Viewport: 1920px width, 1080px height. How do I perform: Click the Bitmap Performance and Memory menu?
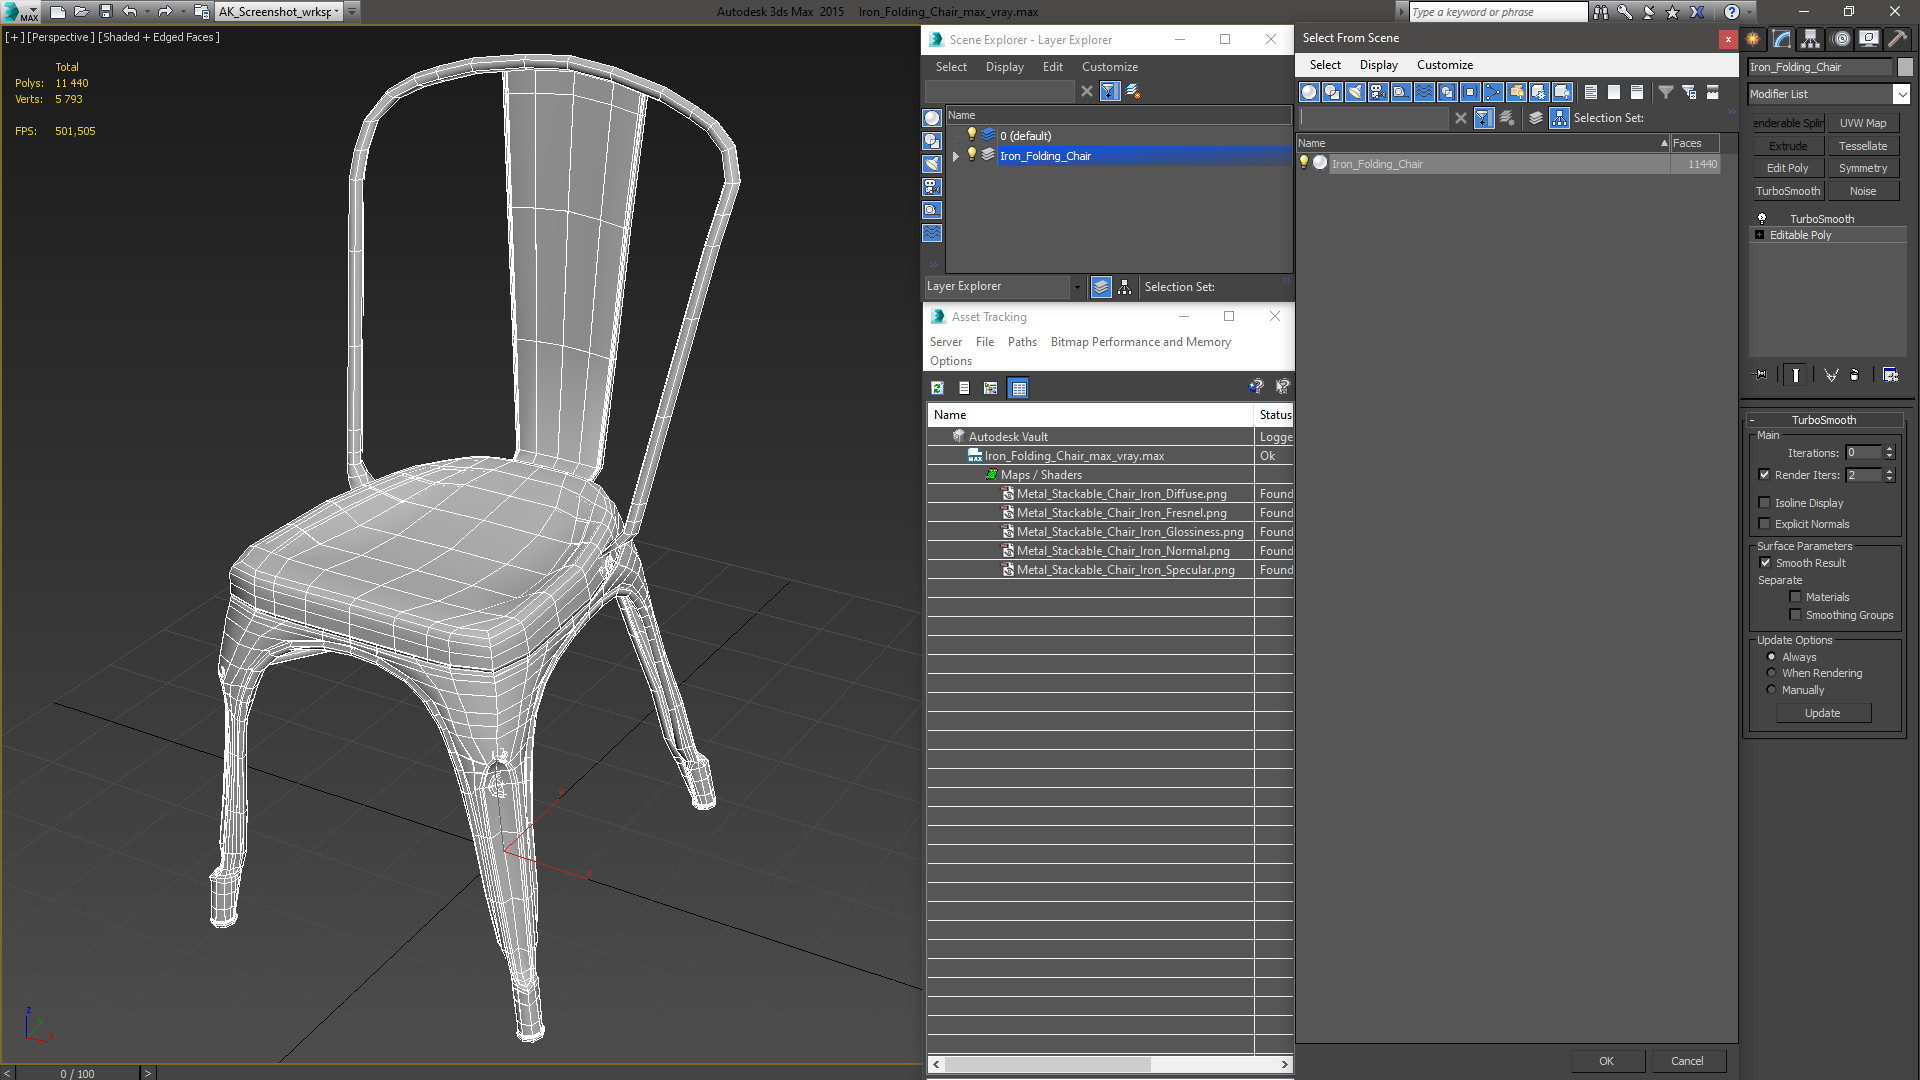[1139, 342]
